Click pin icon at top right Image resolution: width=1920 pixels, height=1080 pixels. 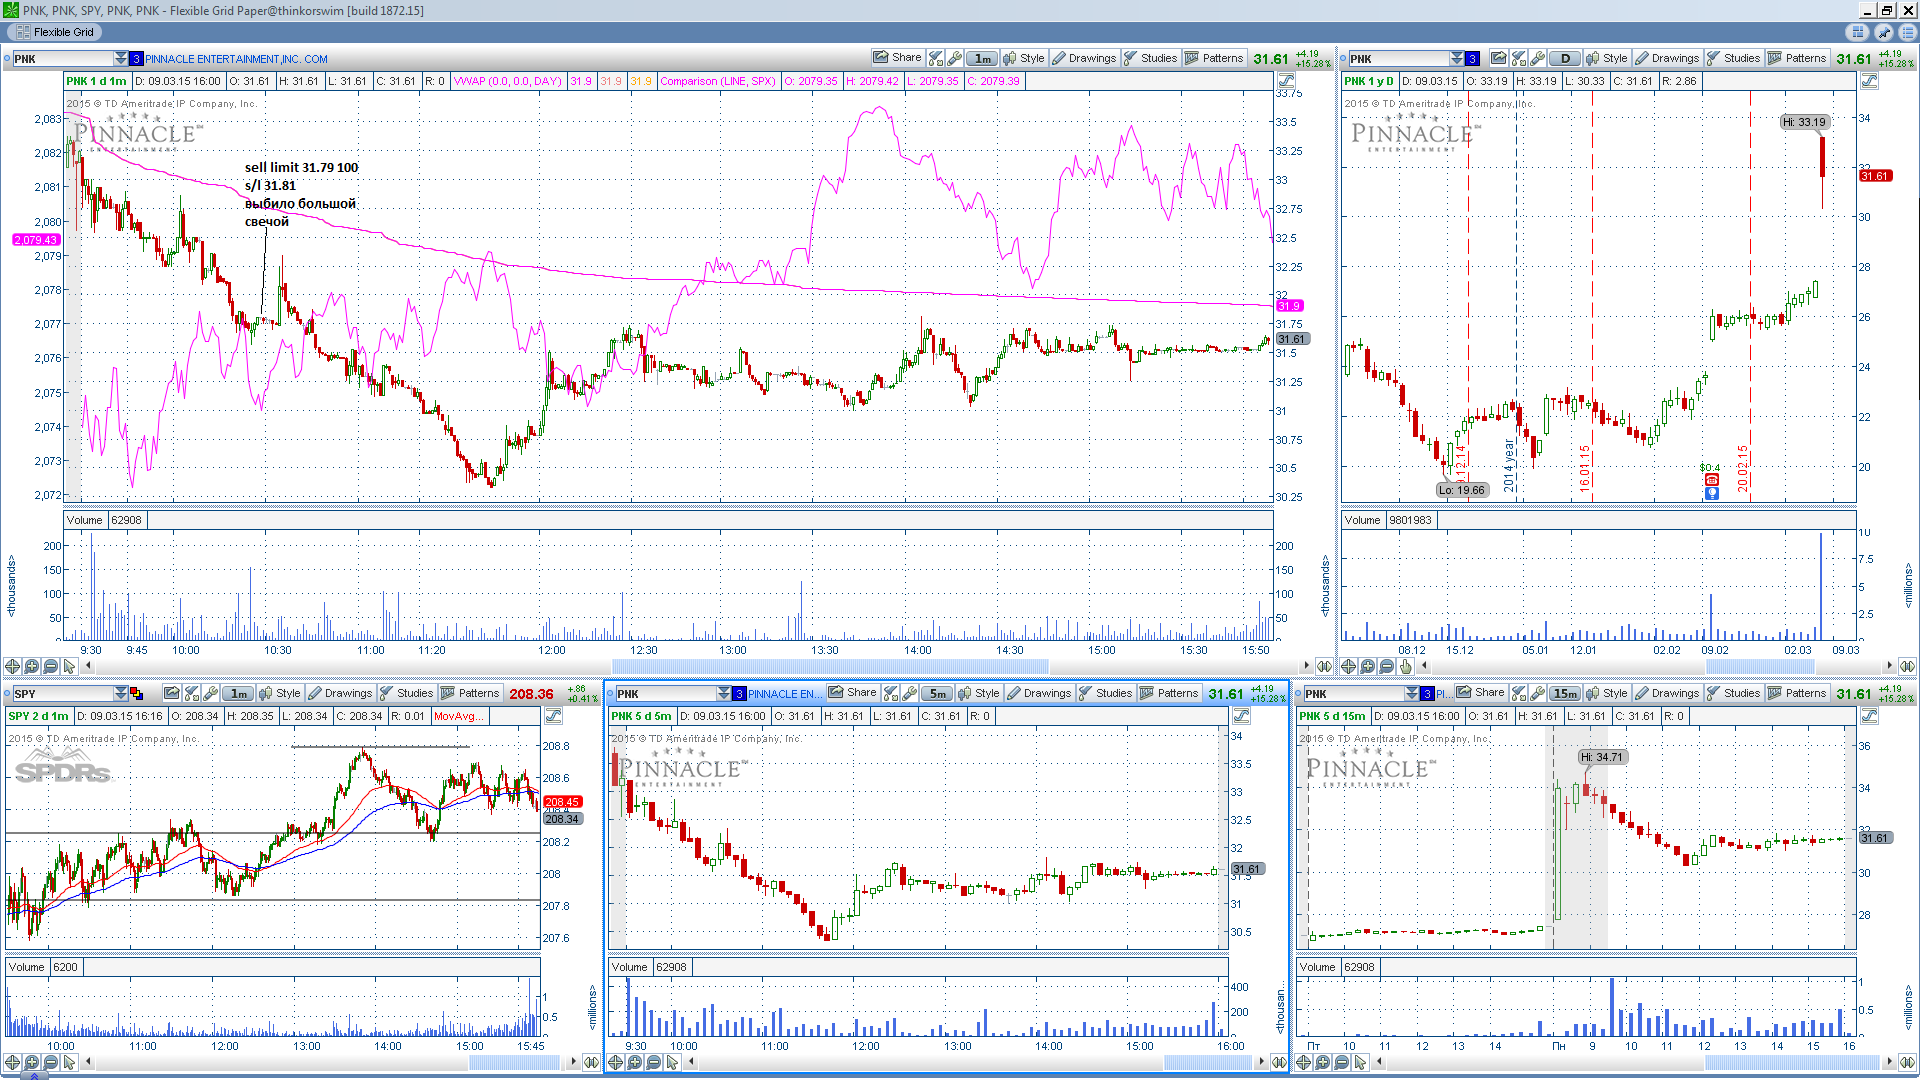pyautogui.click(x=1883, y=32)
